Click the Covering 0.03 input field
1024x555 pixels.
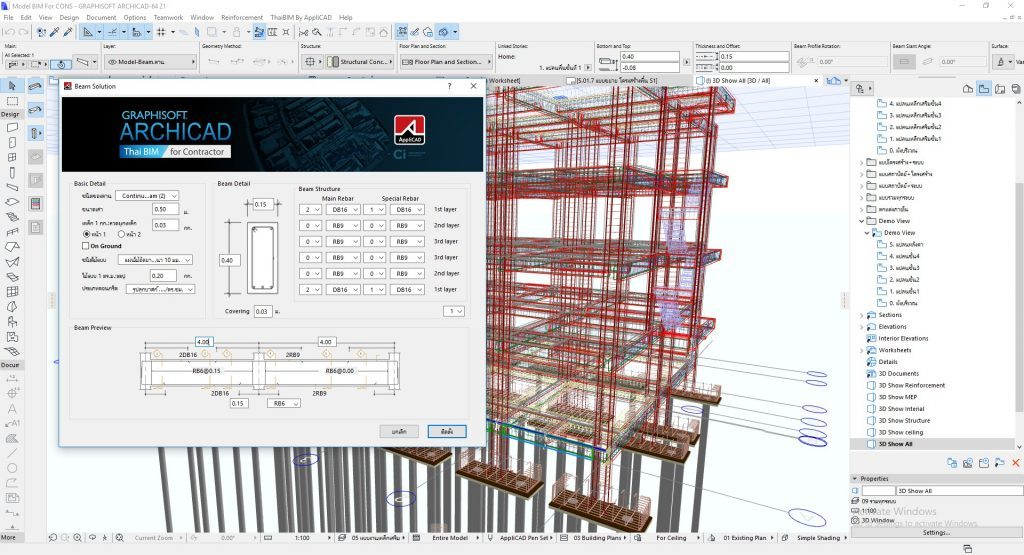263,311
